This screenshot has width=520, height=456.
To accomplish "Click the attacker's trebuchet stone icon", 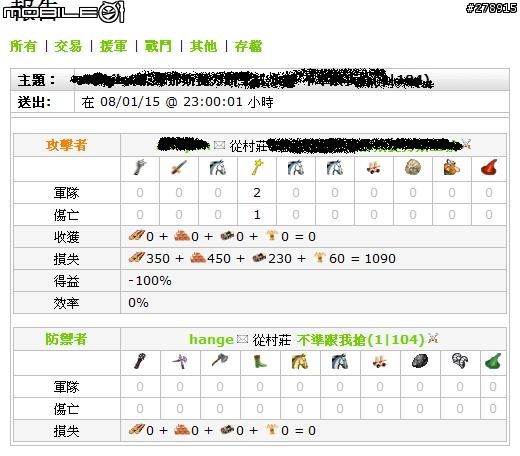I will pyautogui.click(x=413, y=168).
